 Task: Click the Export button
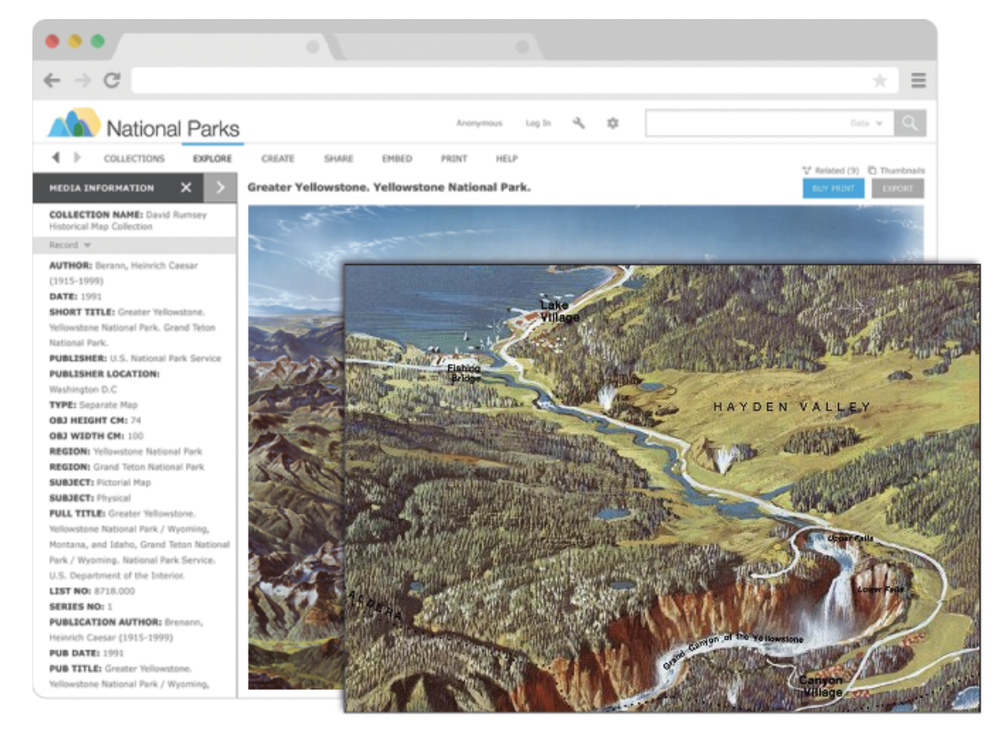(x=897, y=189)
